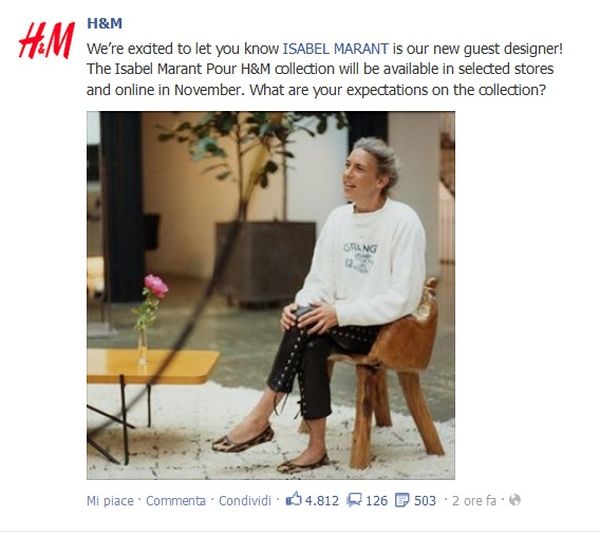
Task: Open the H&M logo profile picture
Action: point(46,41)
